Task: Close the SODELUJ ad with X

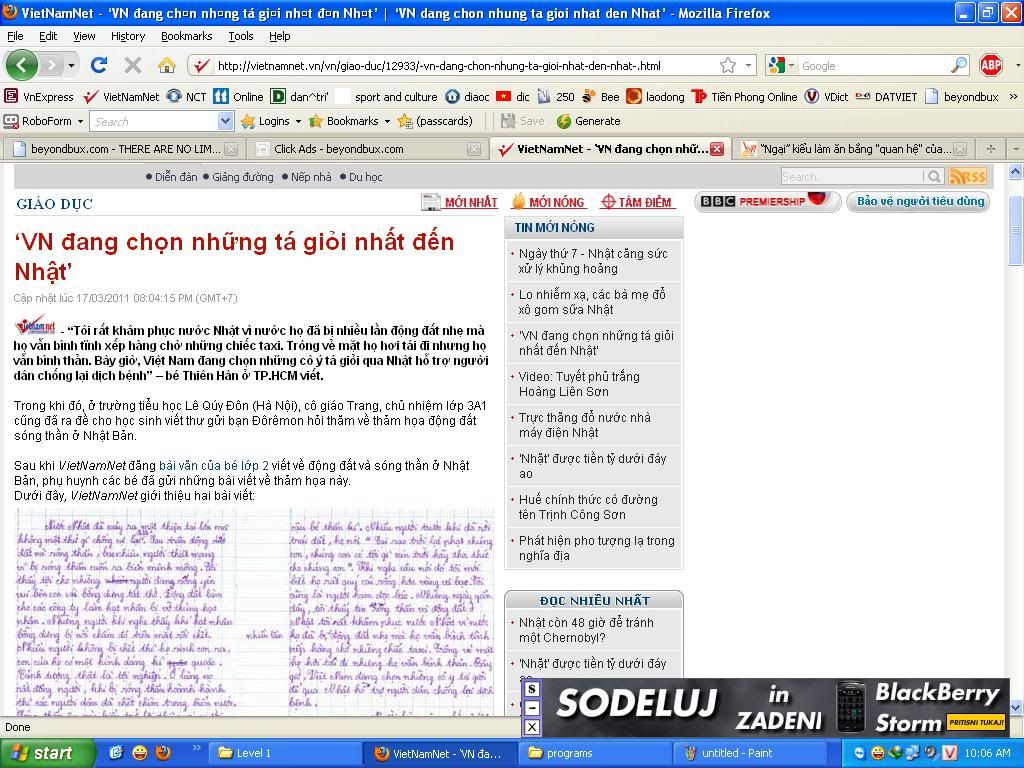Action: click(532, 726)
